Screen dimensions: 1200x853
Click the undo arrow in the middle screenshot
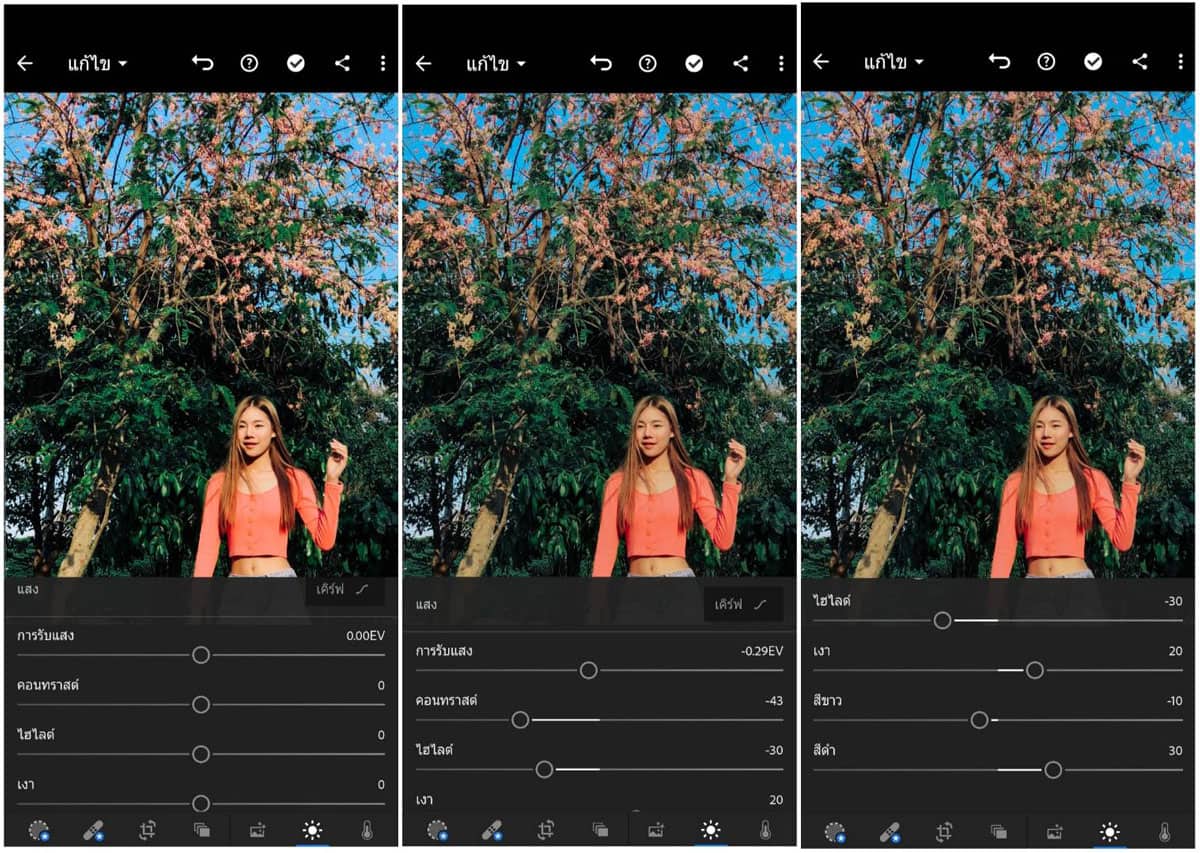click(x=601, y=63)
